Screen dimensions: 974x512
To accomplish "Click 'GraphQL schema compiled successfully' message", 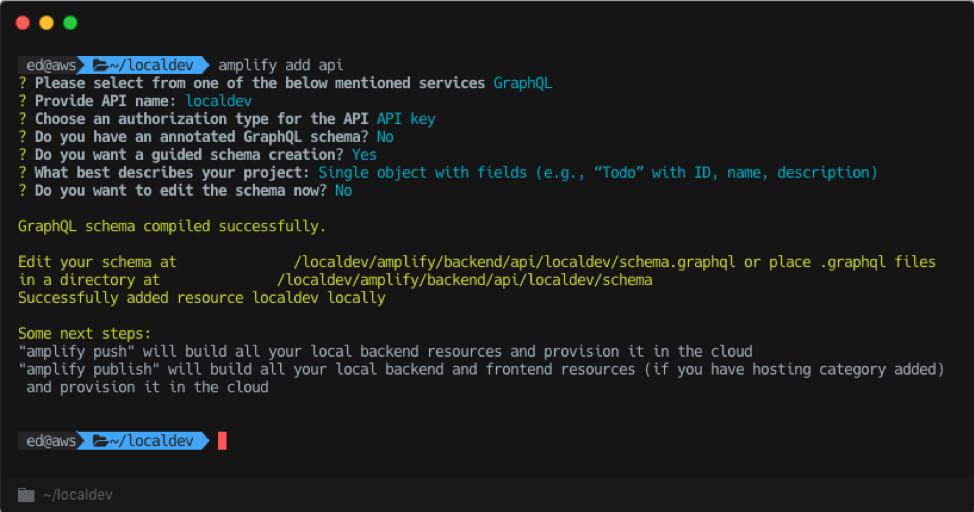I will (171, 226).
